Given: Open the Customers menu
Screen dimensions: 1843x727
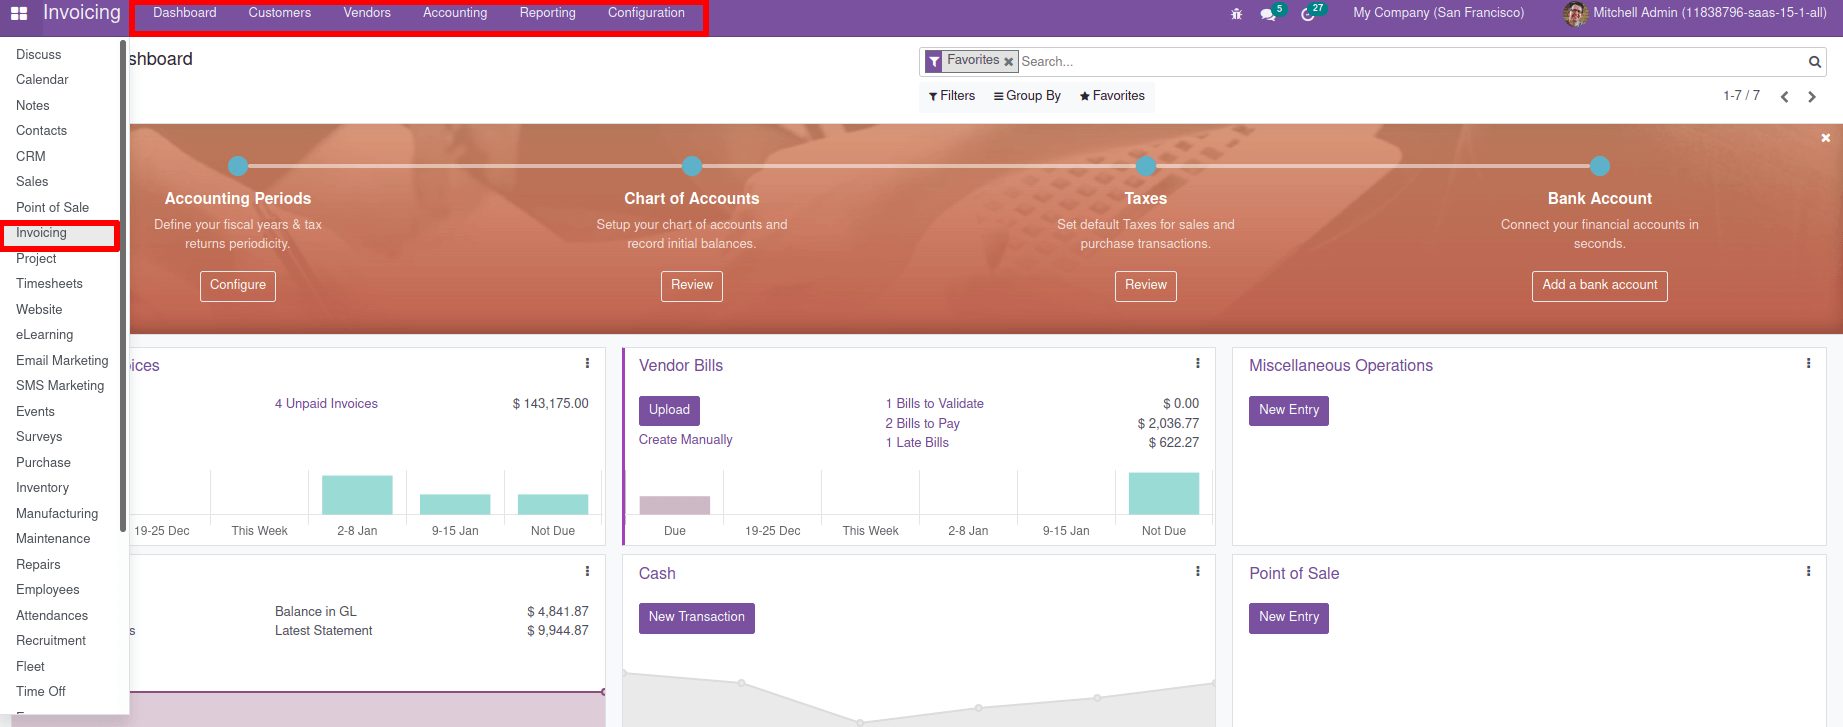Looking at the screenshot, I should [280, 13].
